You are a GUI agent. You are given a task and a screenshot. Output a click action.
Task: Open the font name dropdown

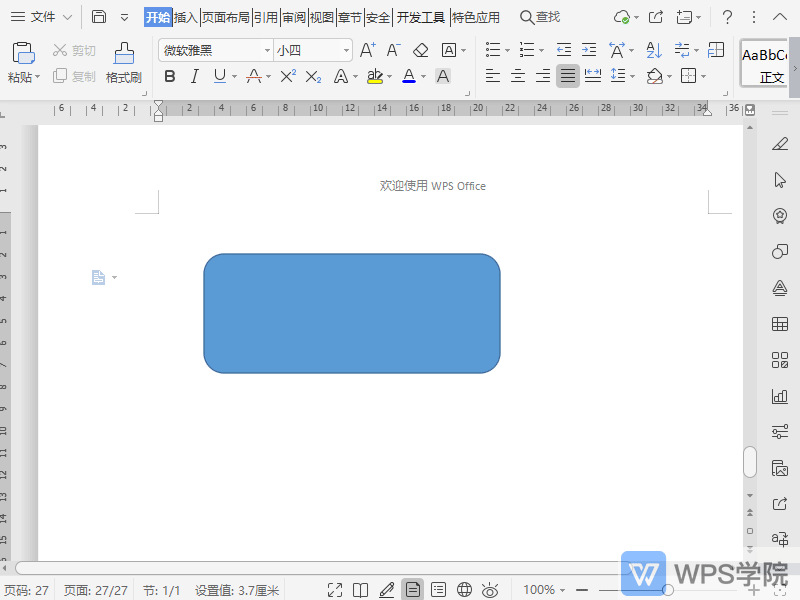(x=268, y=50)
